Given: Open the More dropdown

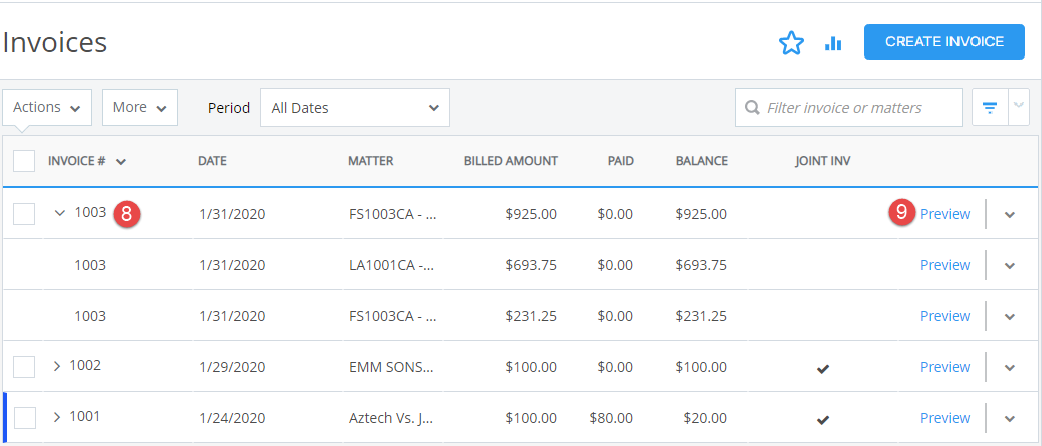Looking at the screenshot, I should 140,107.
